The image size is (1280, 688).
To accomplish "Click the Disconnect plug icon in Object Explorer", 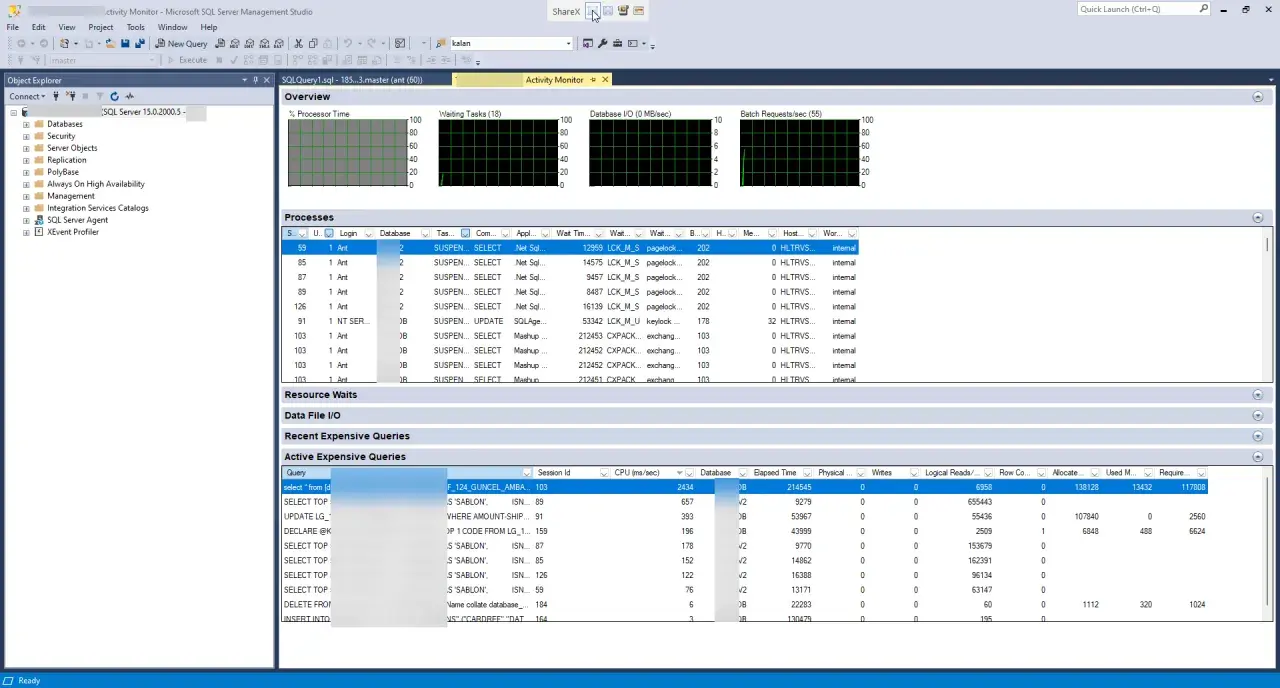I will (x=70, y=96).
